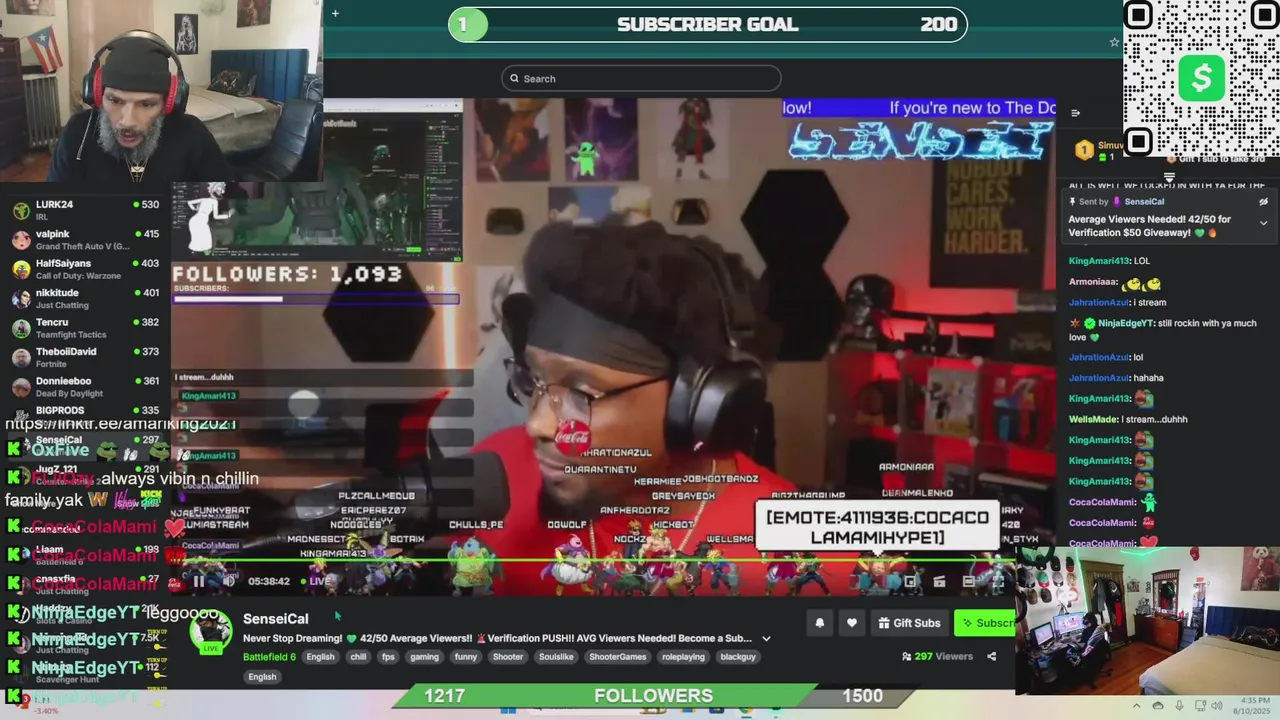Mute the stream volume speaker icon
This screenshot has width=1280, height=720.
coord(228,581)
